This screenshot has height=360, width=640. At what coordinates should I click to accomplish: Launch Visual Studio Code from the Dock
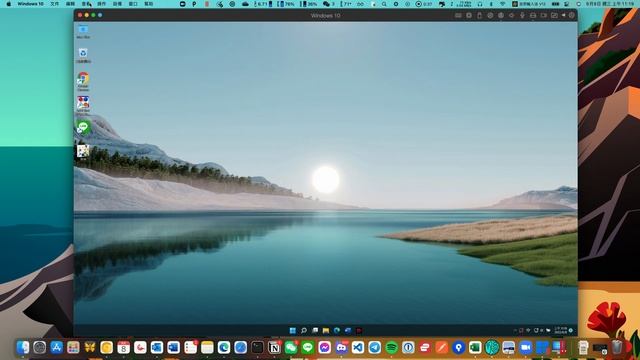(358, 347)
